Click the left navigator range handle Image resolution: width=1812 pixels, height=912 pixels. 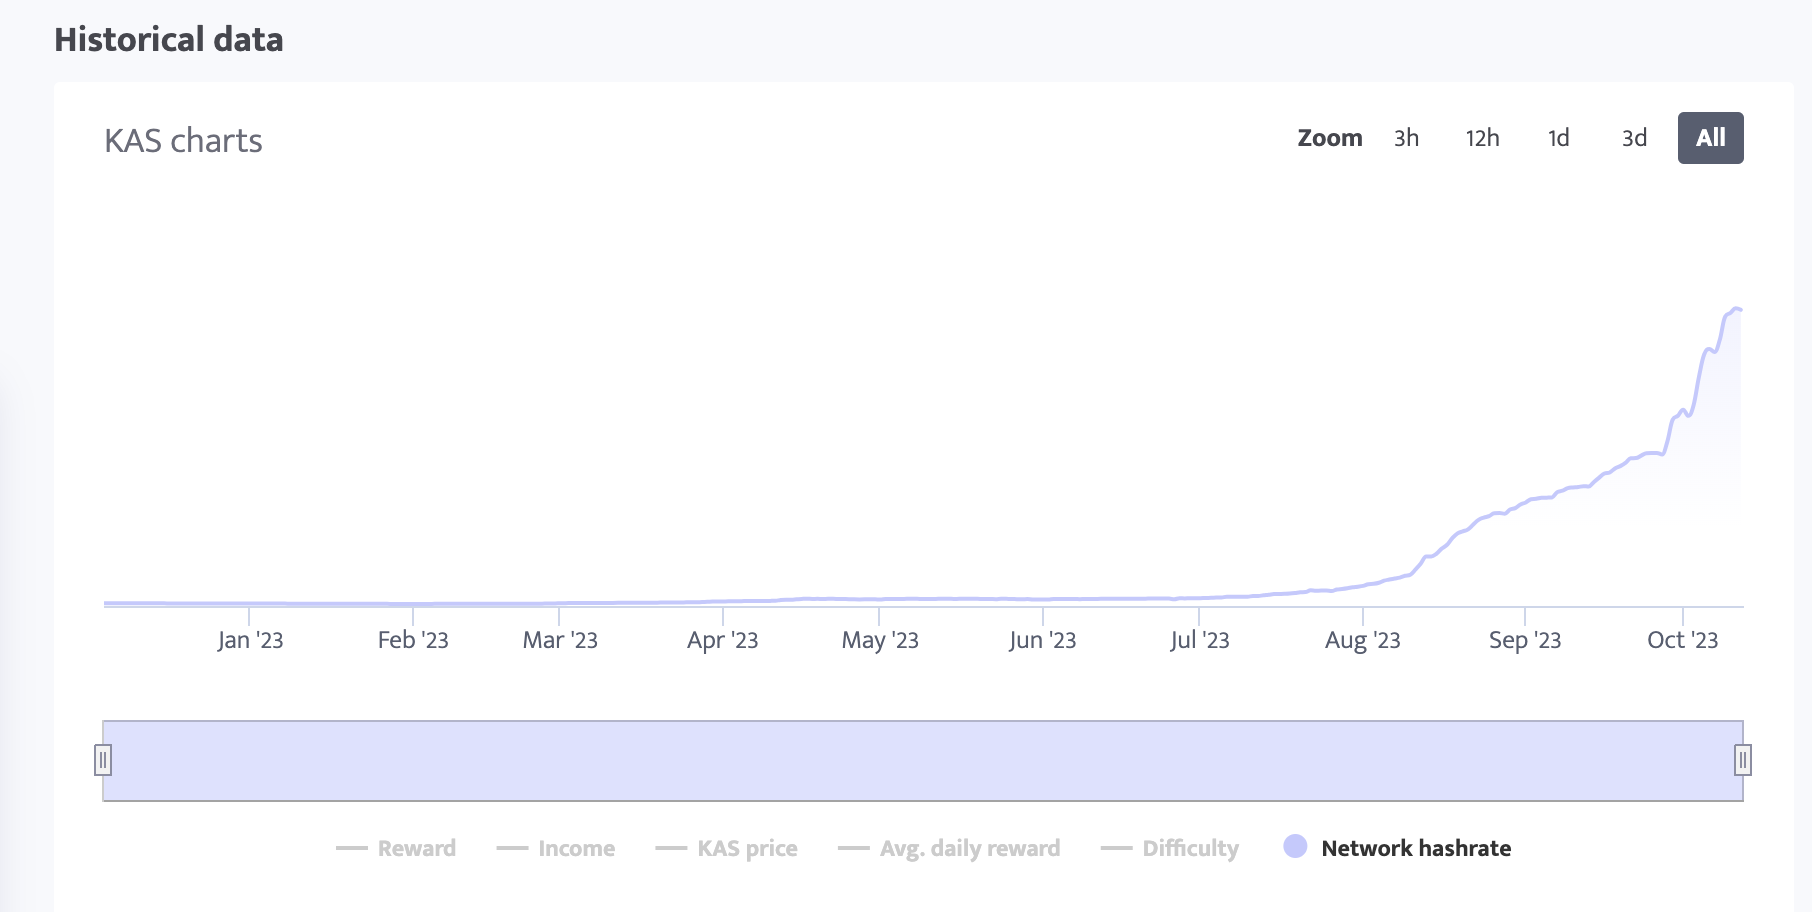103,760
